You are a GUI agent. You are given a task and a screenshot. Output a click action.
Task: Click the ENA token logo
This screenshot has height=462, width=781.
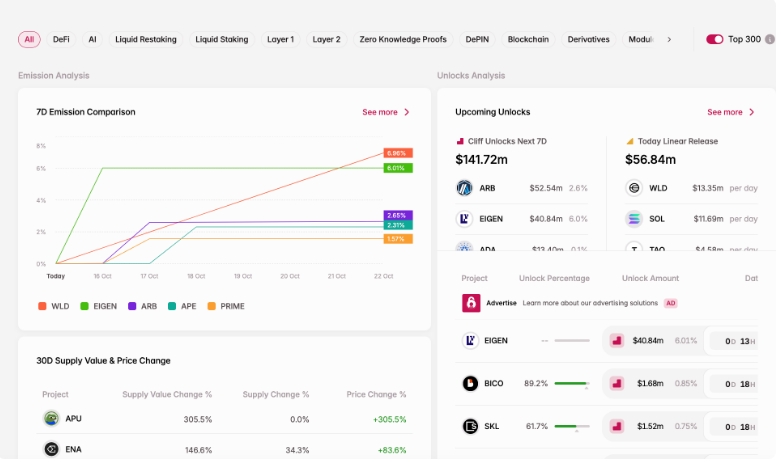(51, 449)
